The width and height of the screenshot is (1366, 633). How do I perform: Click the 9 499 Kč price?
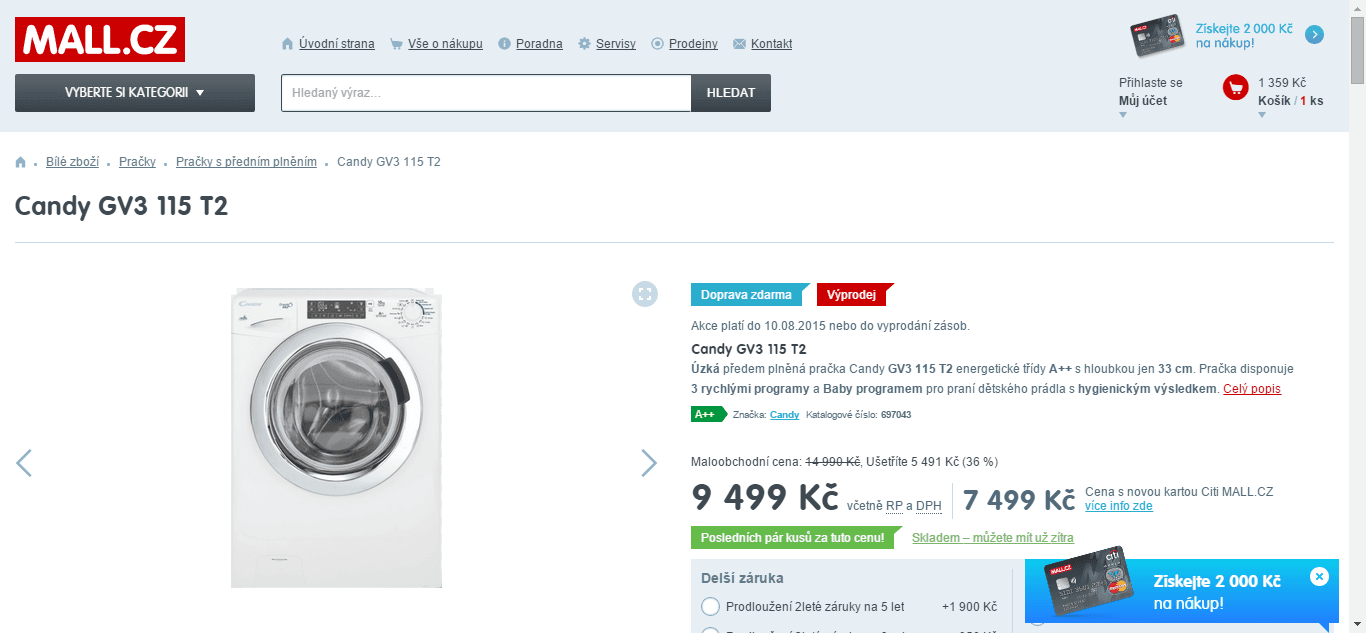(765, 497)
